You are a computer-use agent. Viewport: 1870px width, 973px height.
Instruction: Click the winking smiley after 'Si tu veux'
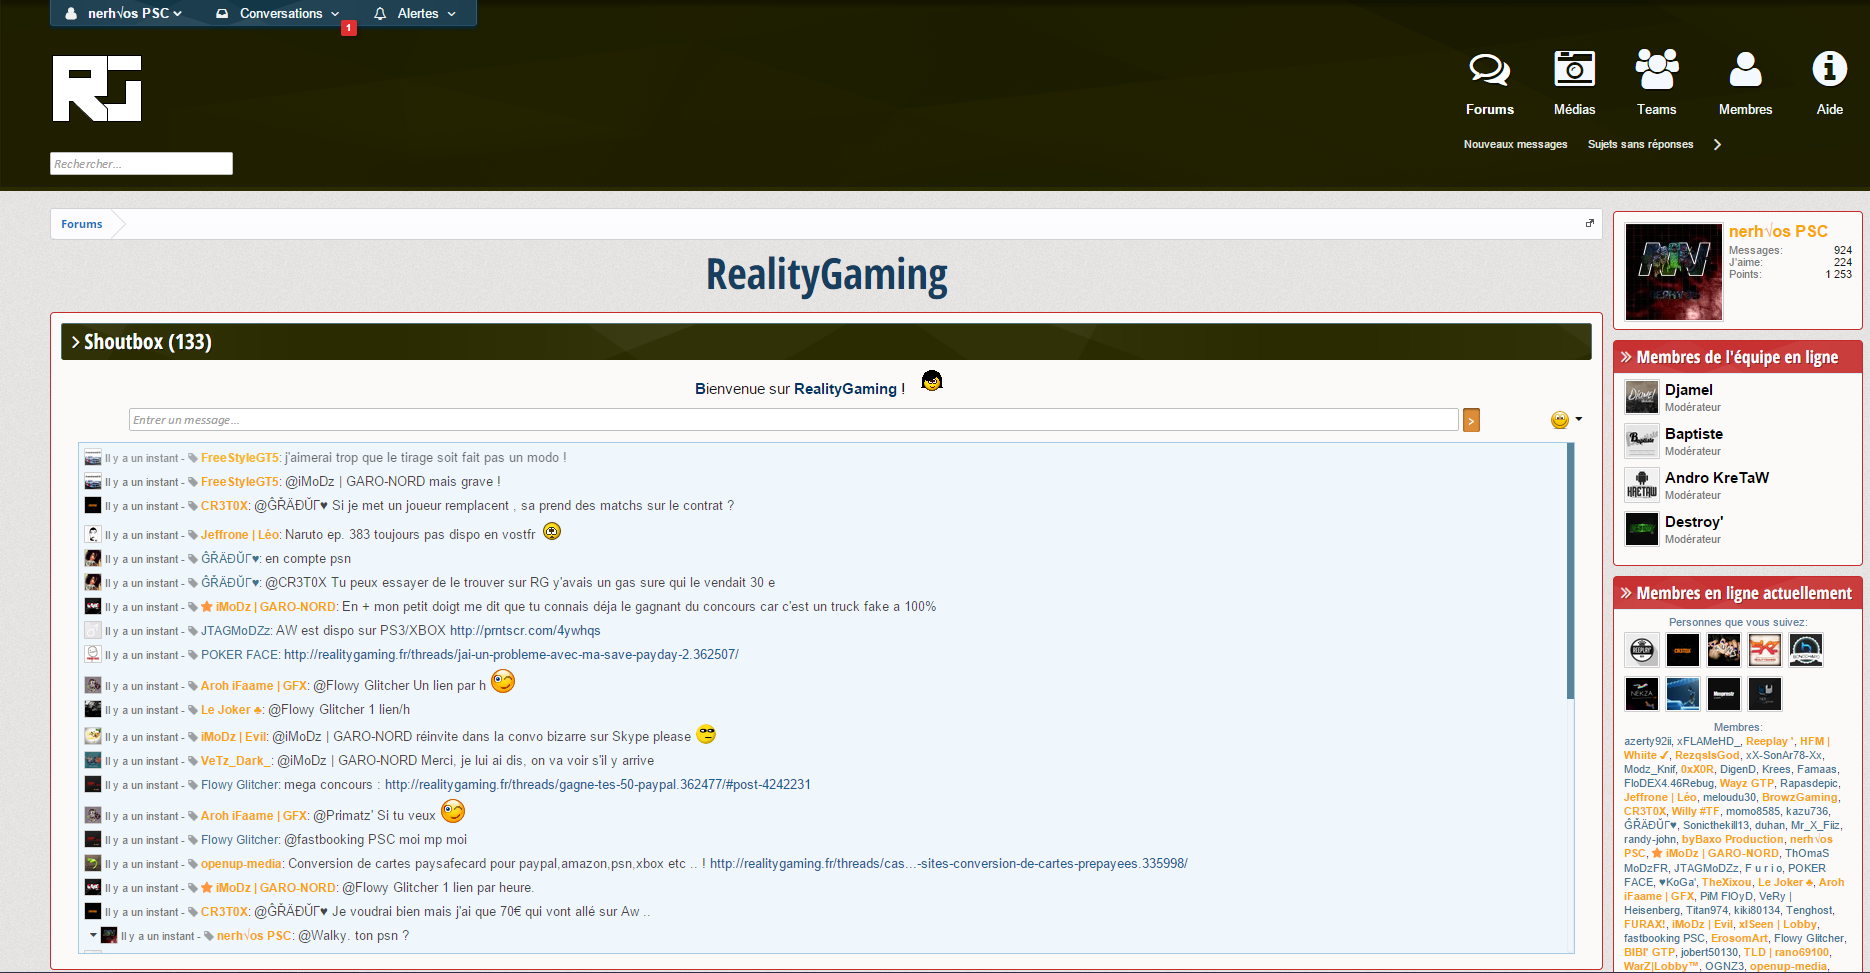453,811
